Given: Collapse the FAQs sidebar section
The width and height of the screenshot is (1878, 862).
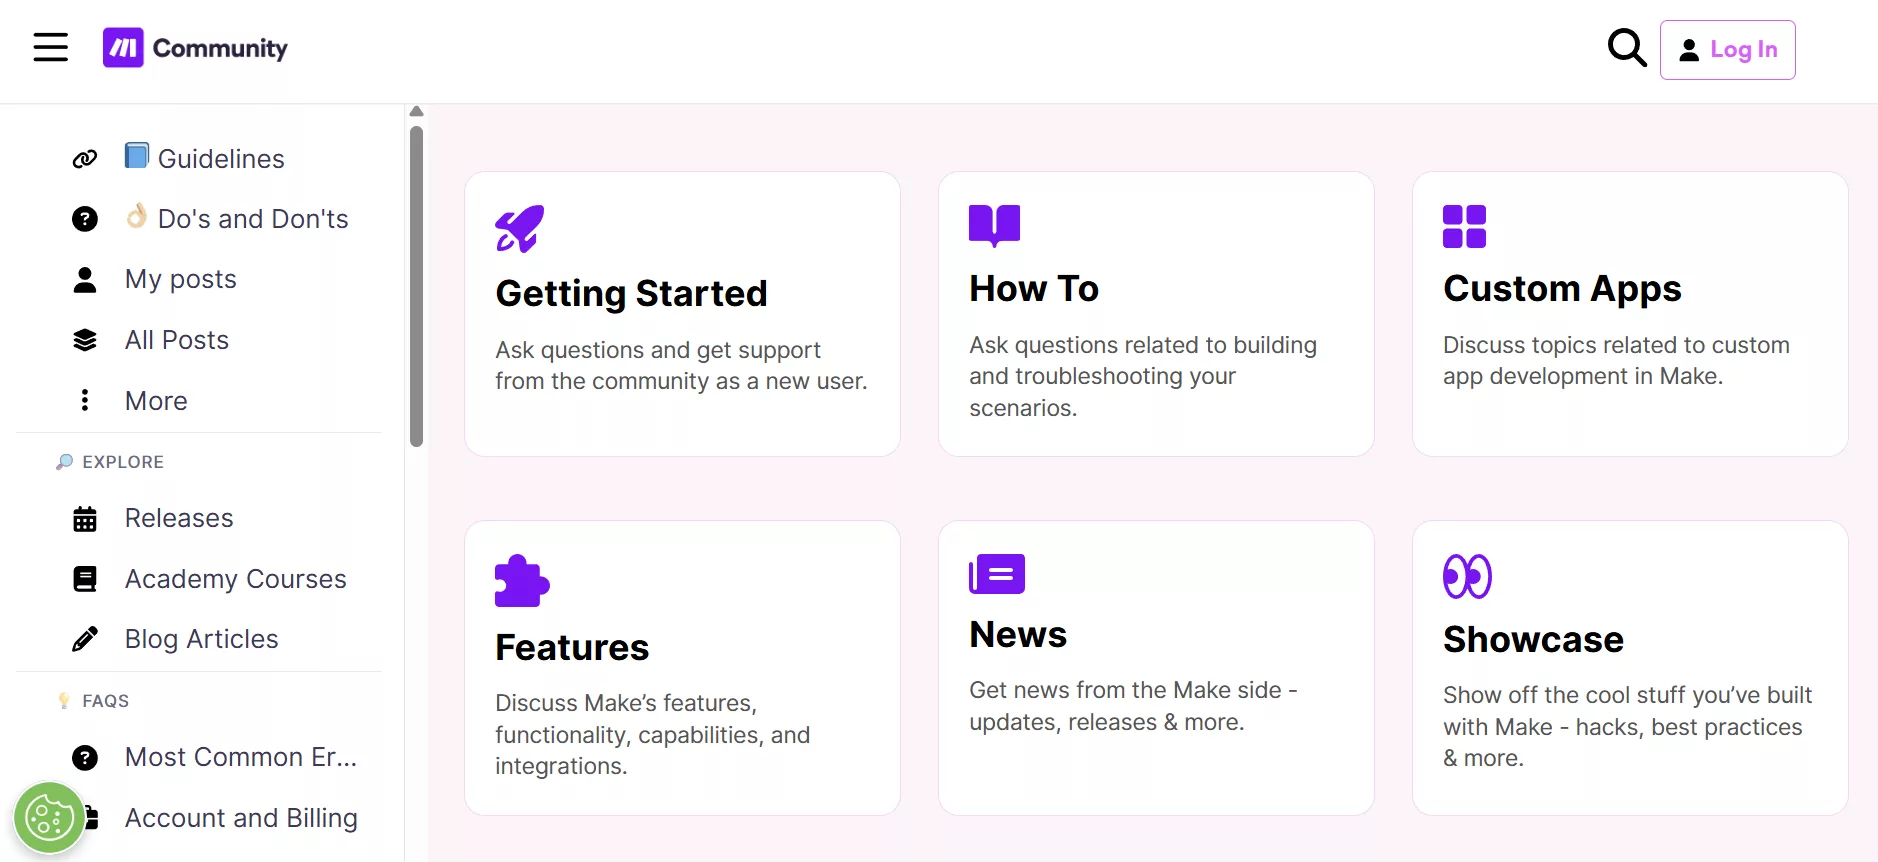Looking at the screenshot, I should tap(105, 701).
